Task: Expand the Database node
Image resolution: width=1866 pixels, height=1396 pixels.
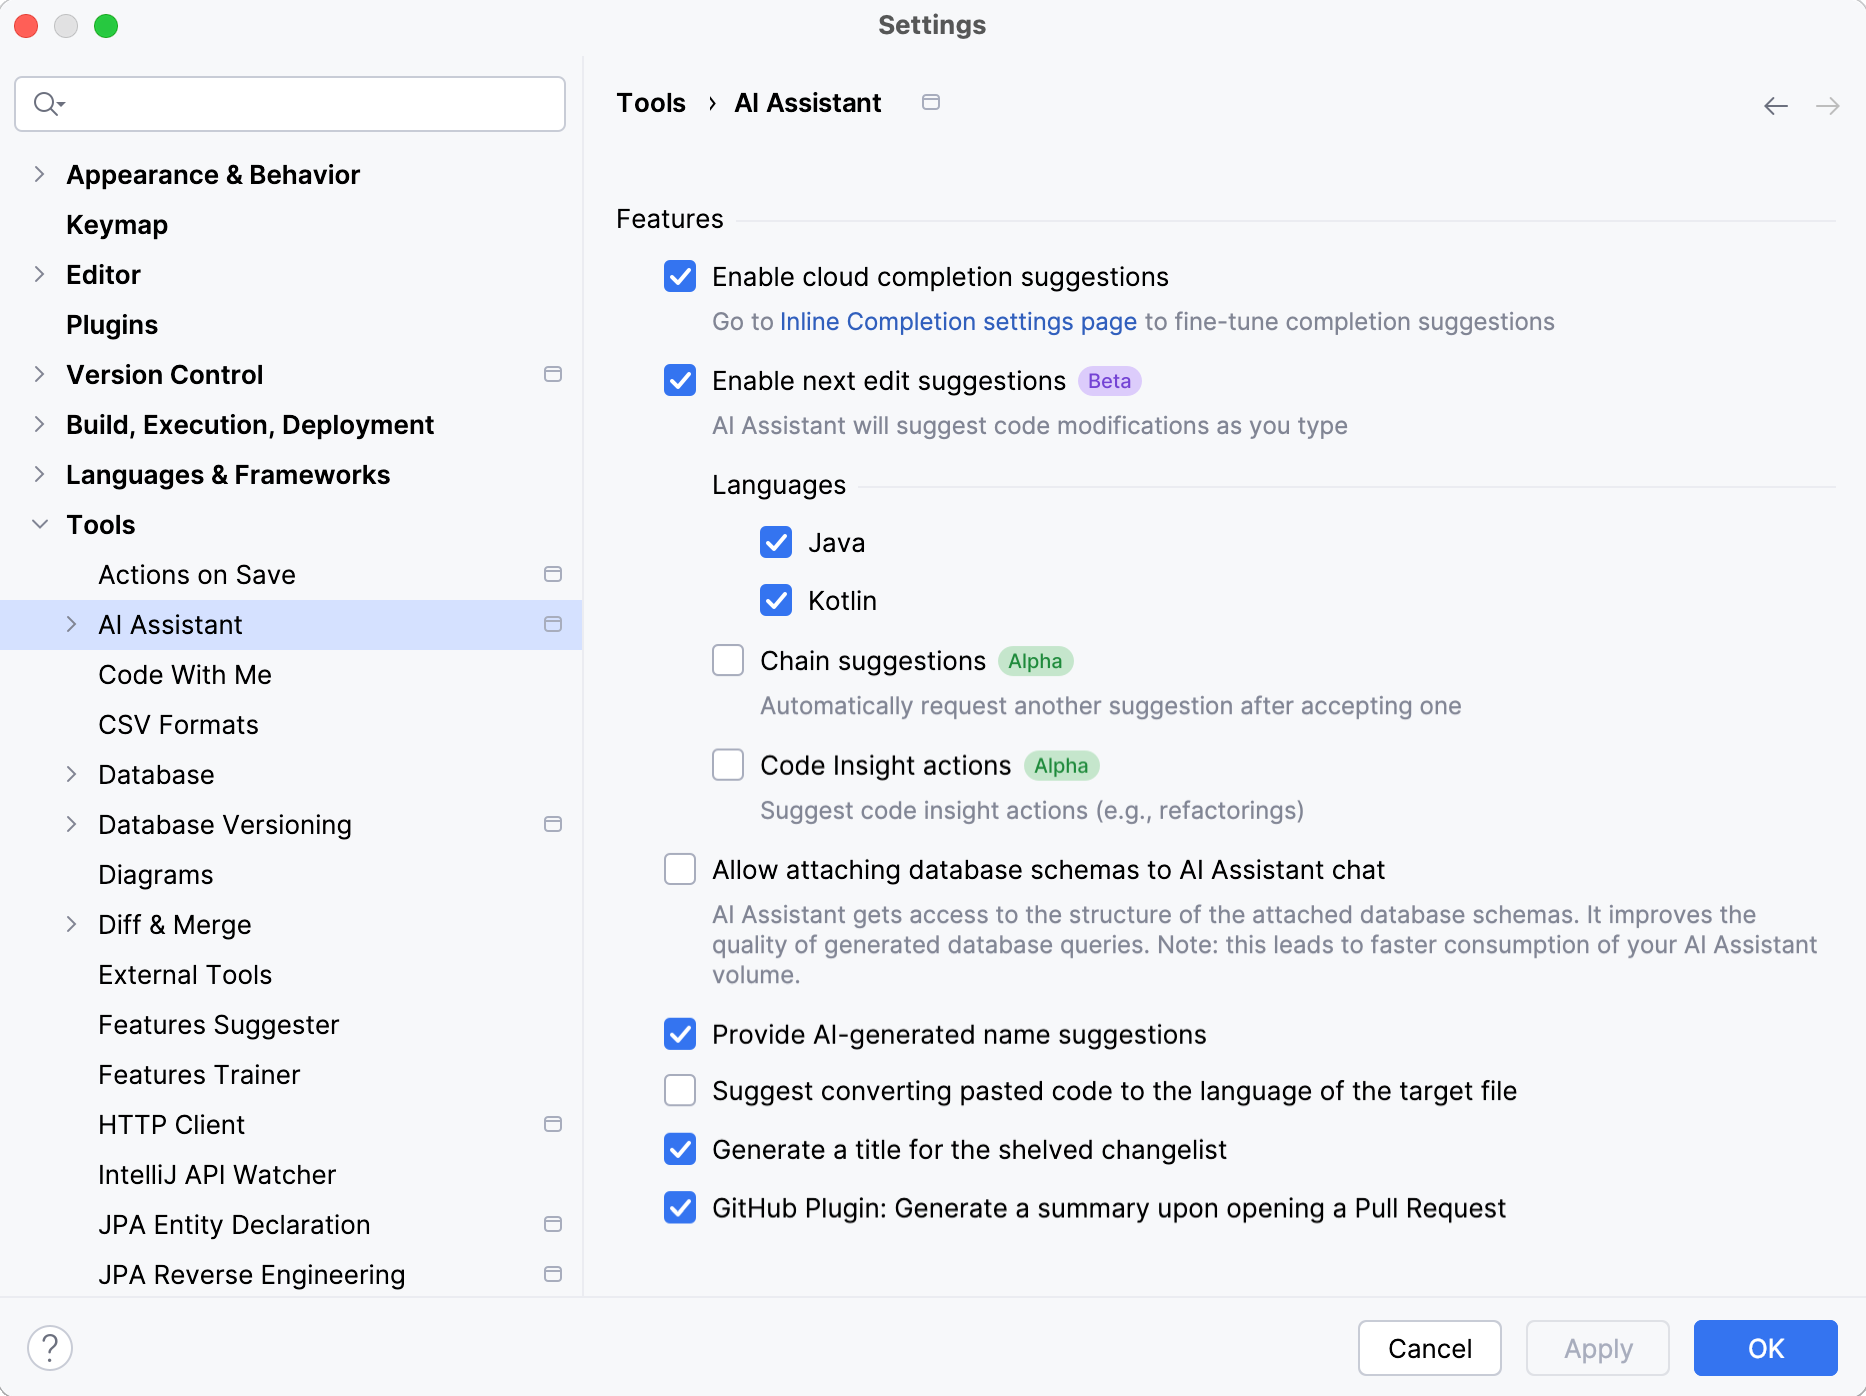Action: click(x=71, y=774)
